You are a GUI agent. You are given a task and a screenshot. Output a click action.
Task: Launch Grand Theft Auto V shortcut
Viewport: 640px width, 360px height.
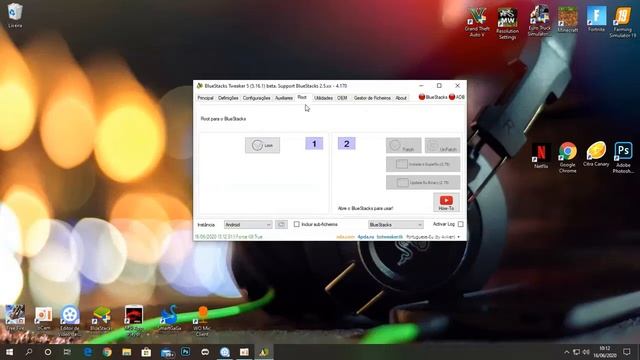pos(477,22)
